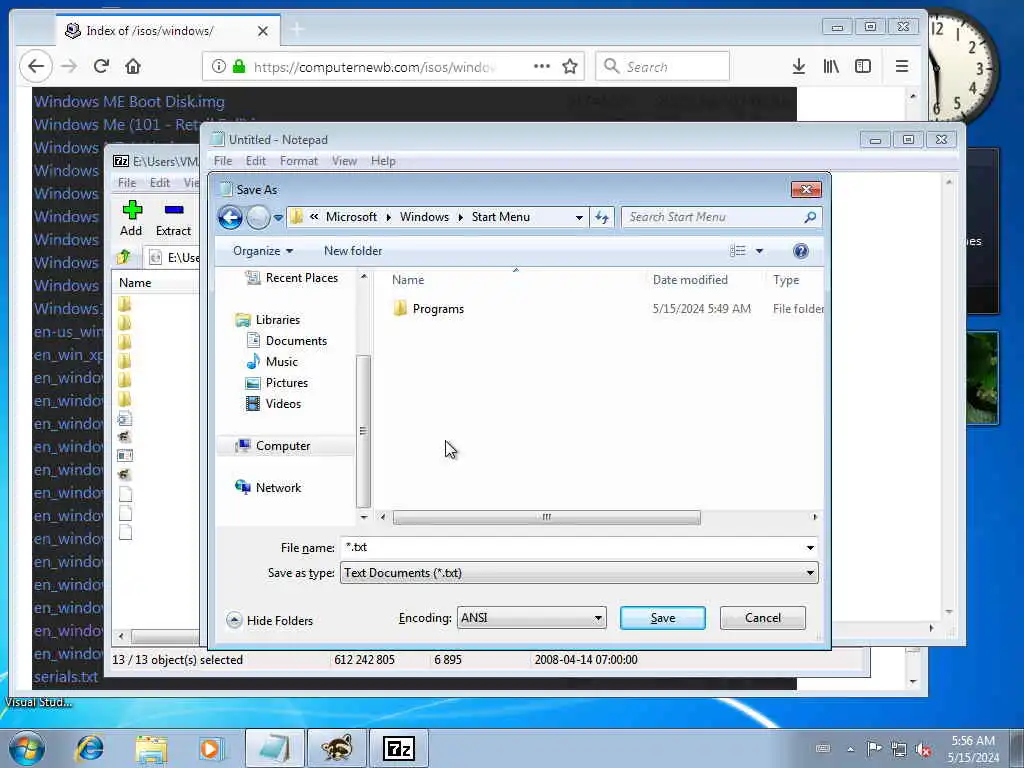Open the address bar previous locations dropdown

[x=579, y=217]
